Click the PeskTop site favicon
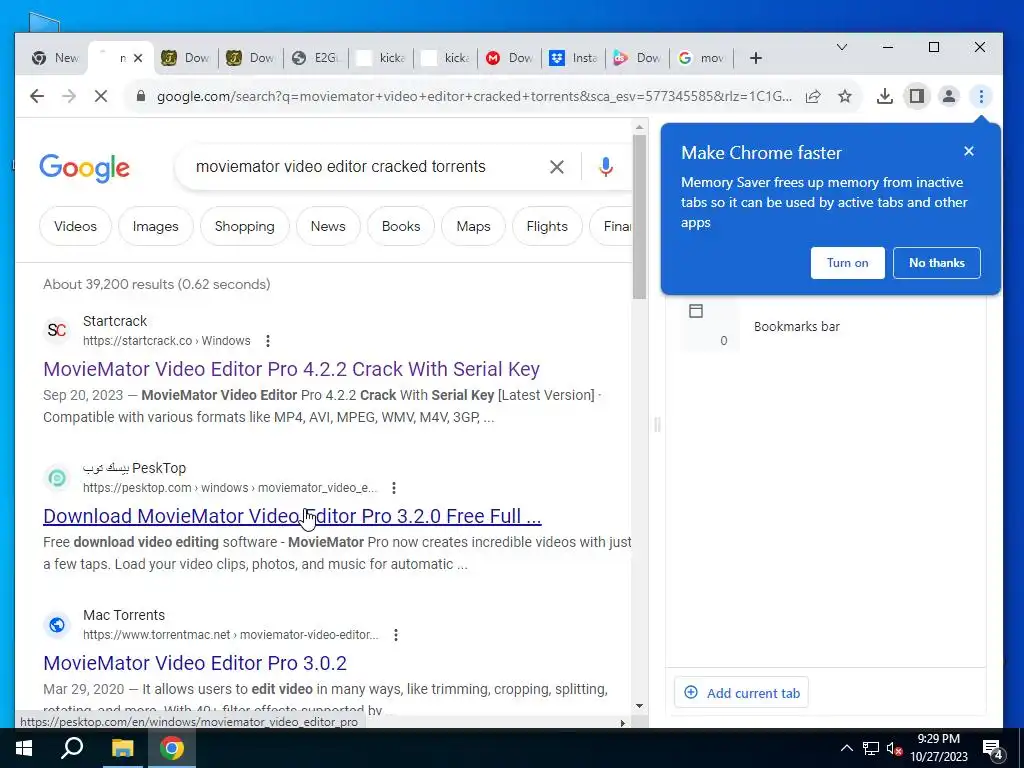Screen dimensions: 1024x768 (57, 478)
